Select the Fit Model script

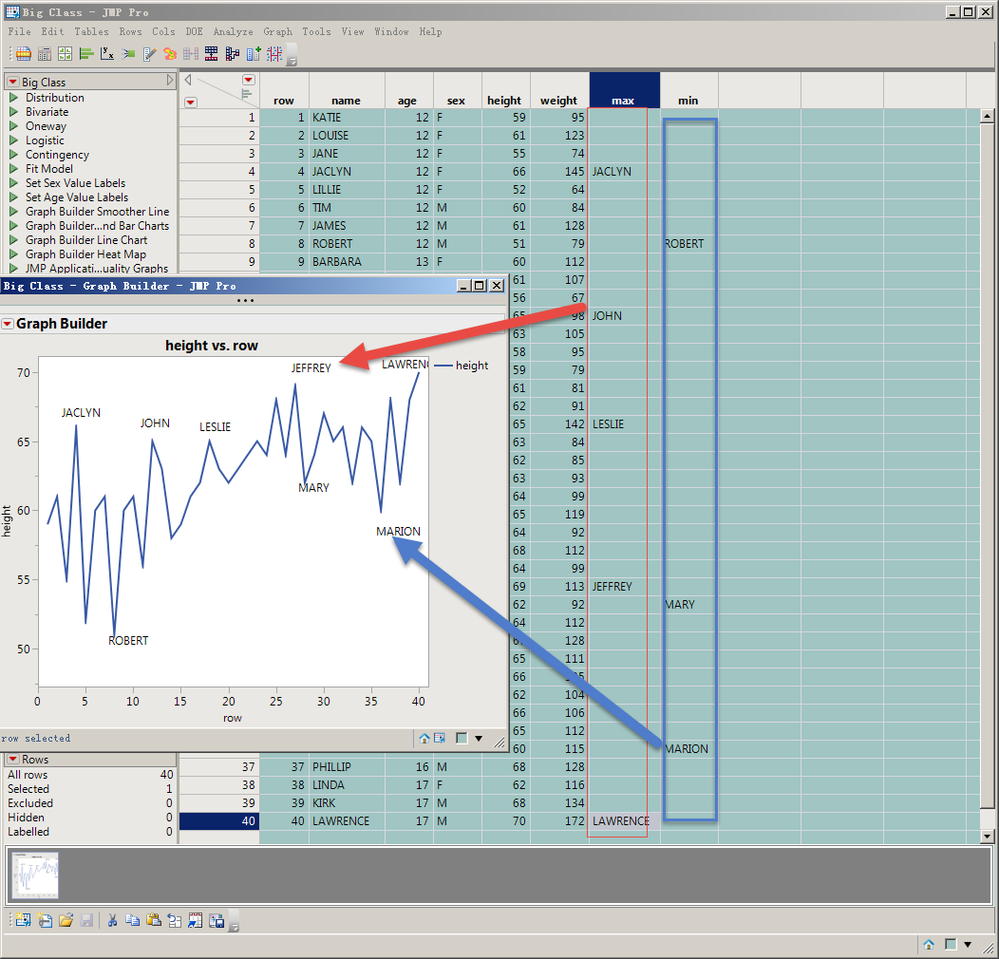pyautogui.click(x=49, y=169)
